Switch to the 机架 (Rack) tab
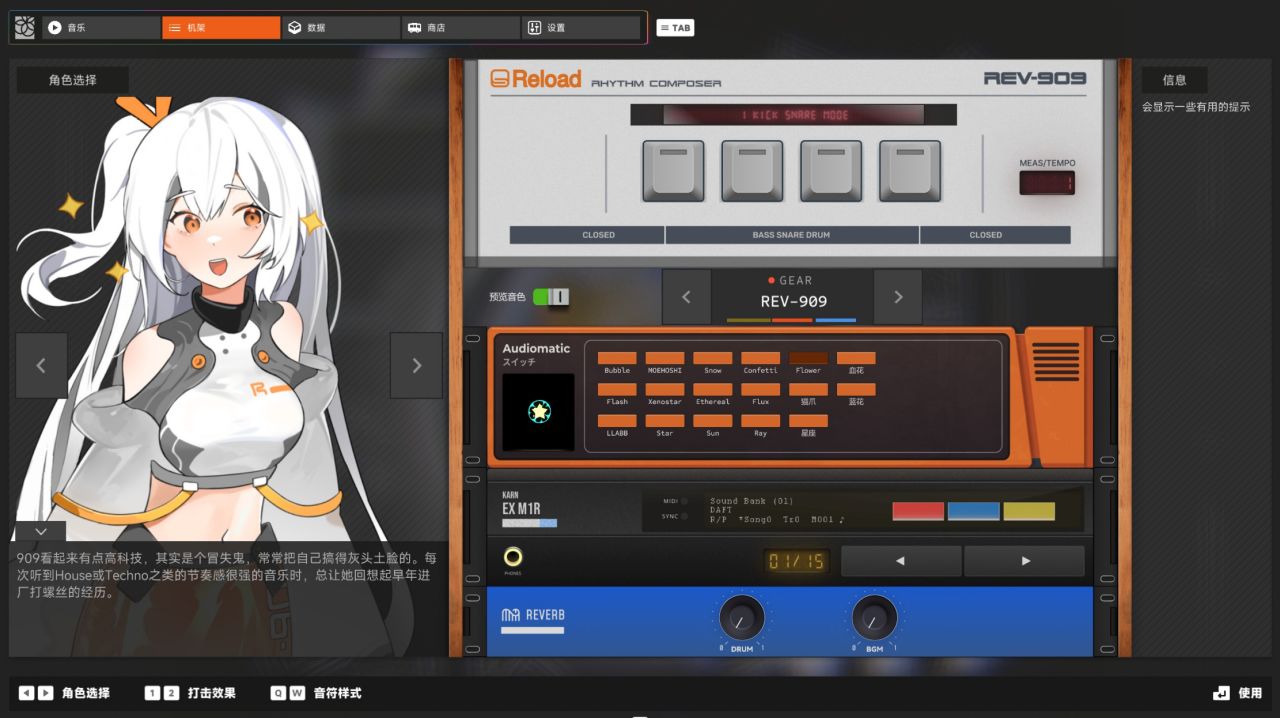The height and width of the screenshot is (718, 1280). click(x=221, y=28)
